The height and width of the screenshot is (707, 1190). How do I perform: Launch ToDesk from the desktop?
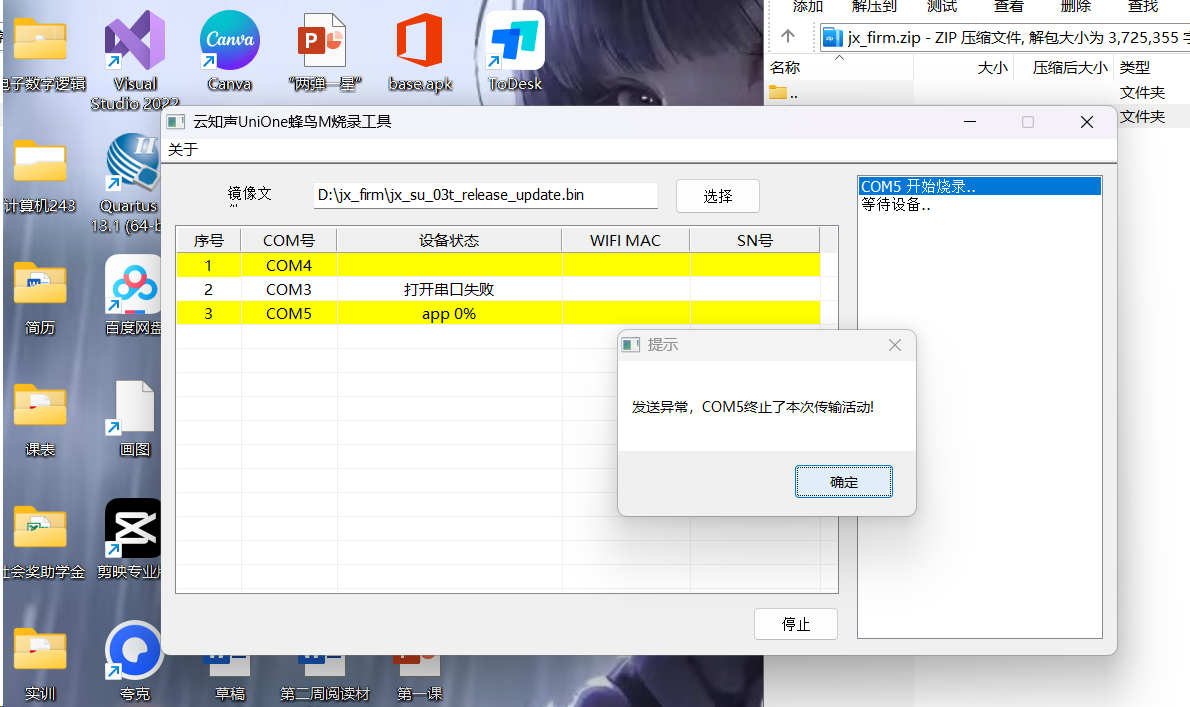click(514, 45)
